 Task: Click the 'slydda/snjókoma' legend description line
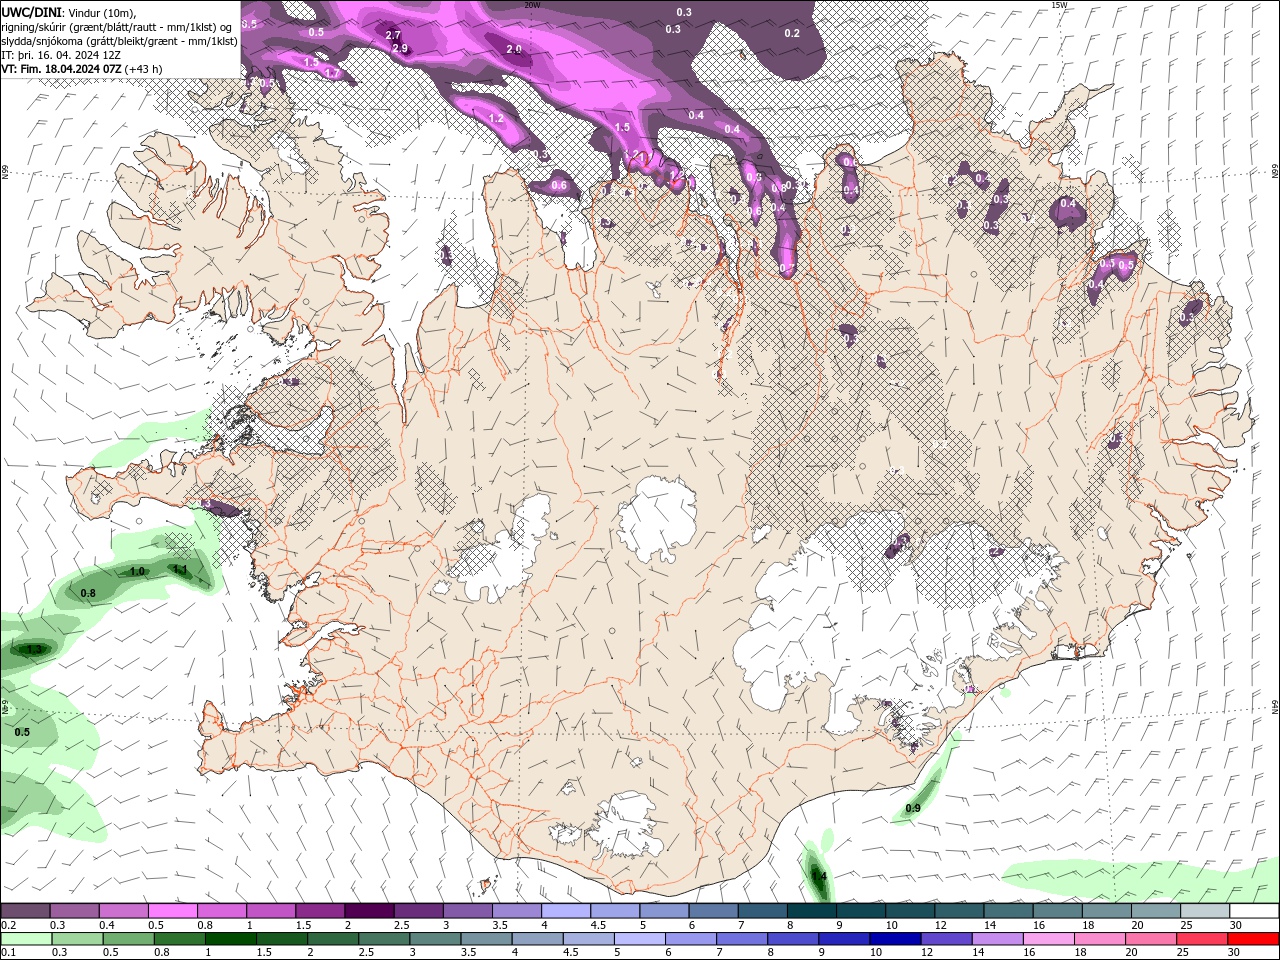(120, 41)
